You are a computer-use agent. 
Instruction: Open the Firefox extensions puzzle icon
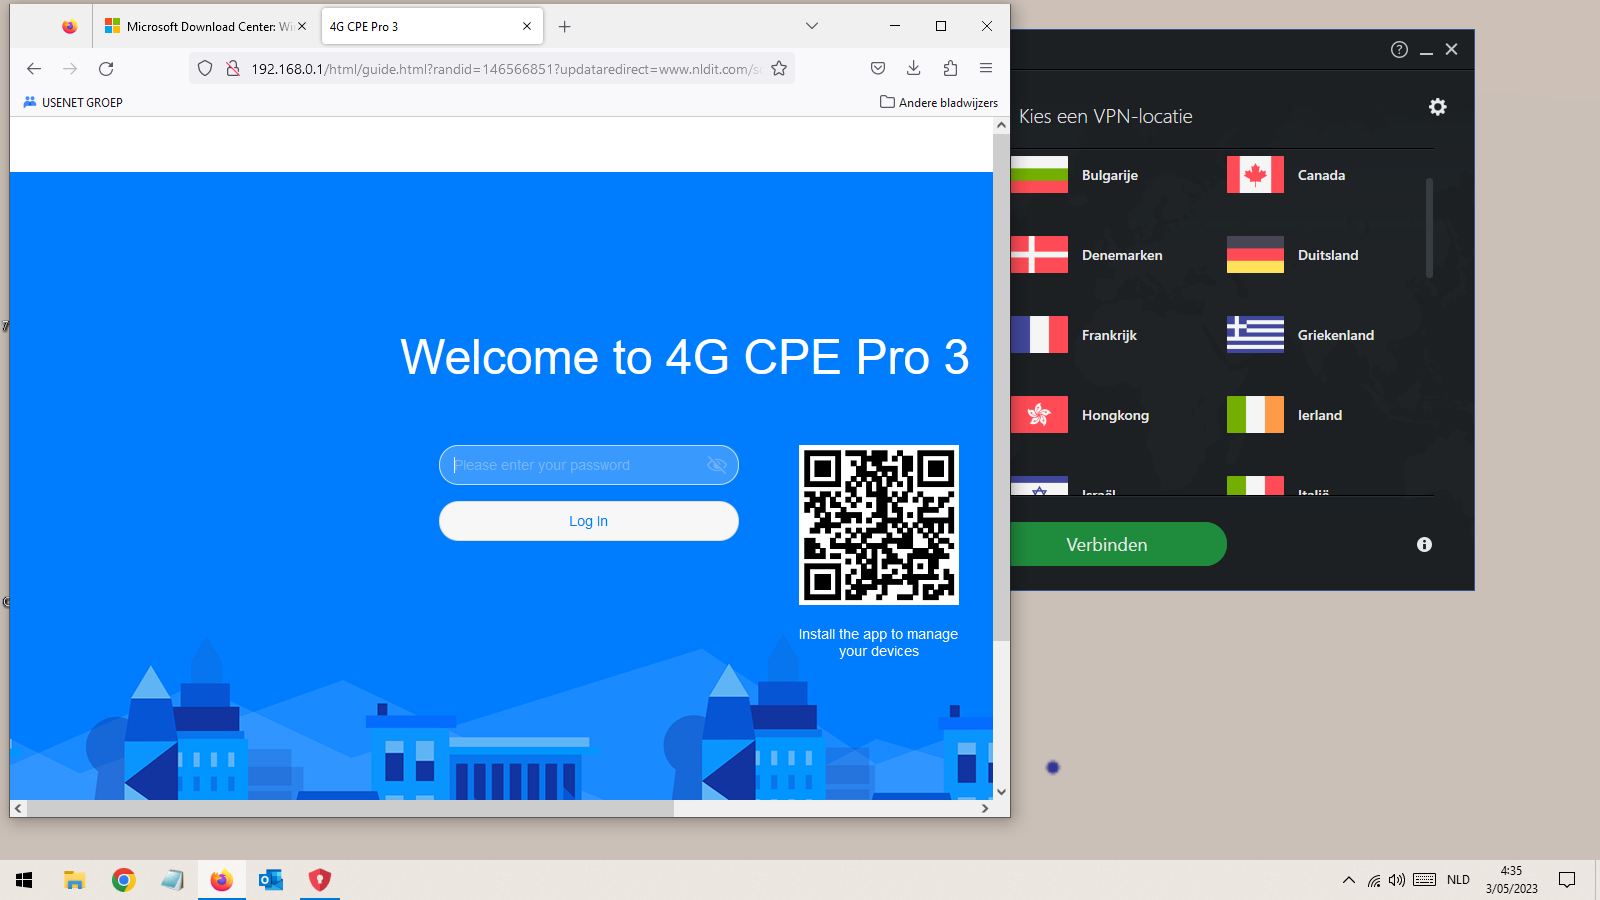click(x=950, y=68)
